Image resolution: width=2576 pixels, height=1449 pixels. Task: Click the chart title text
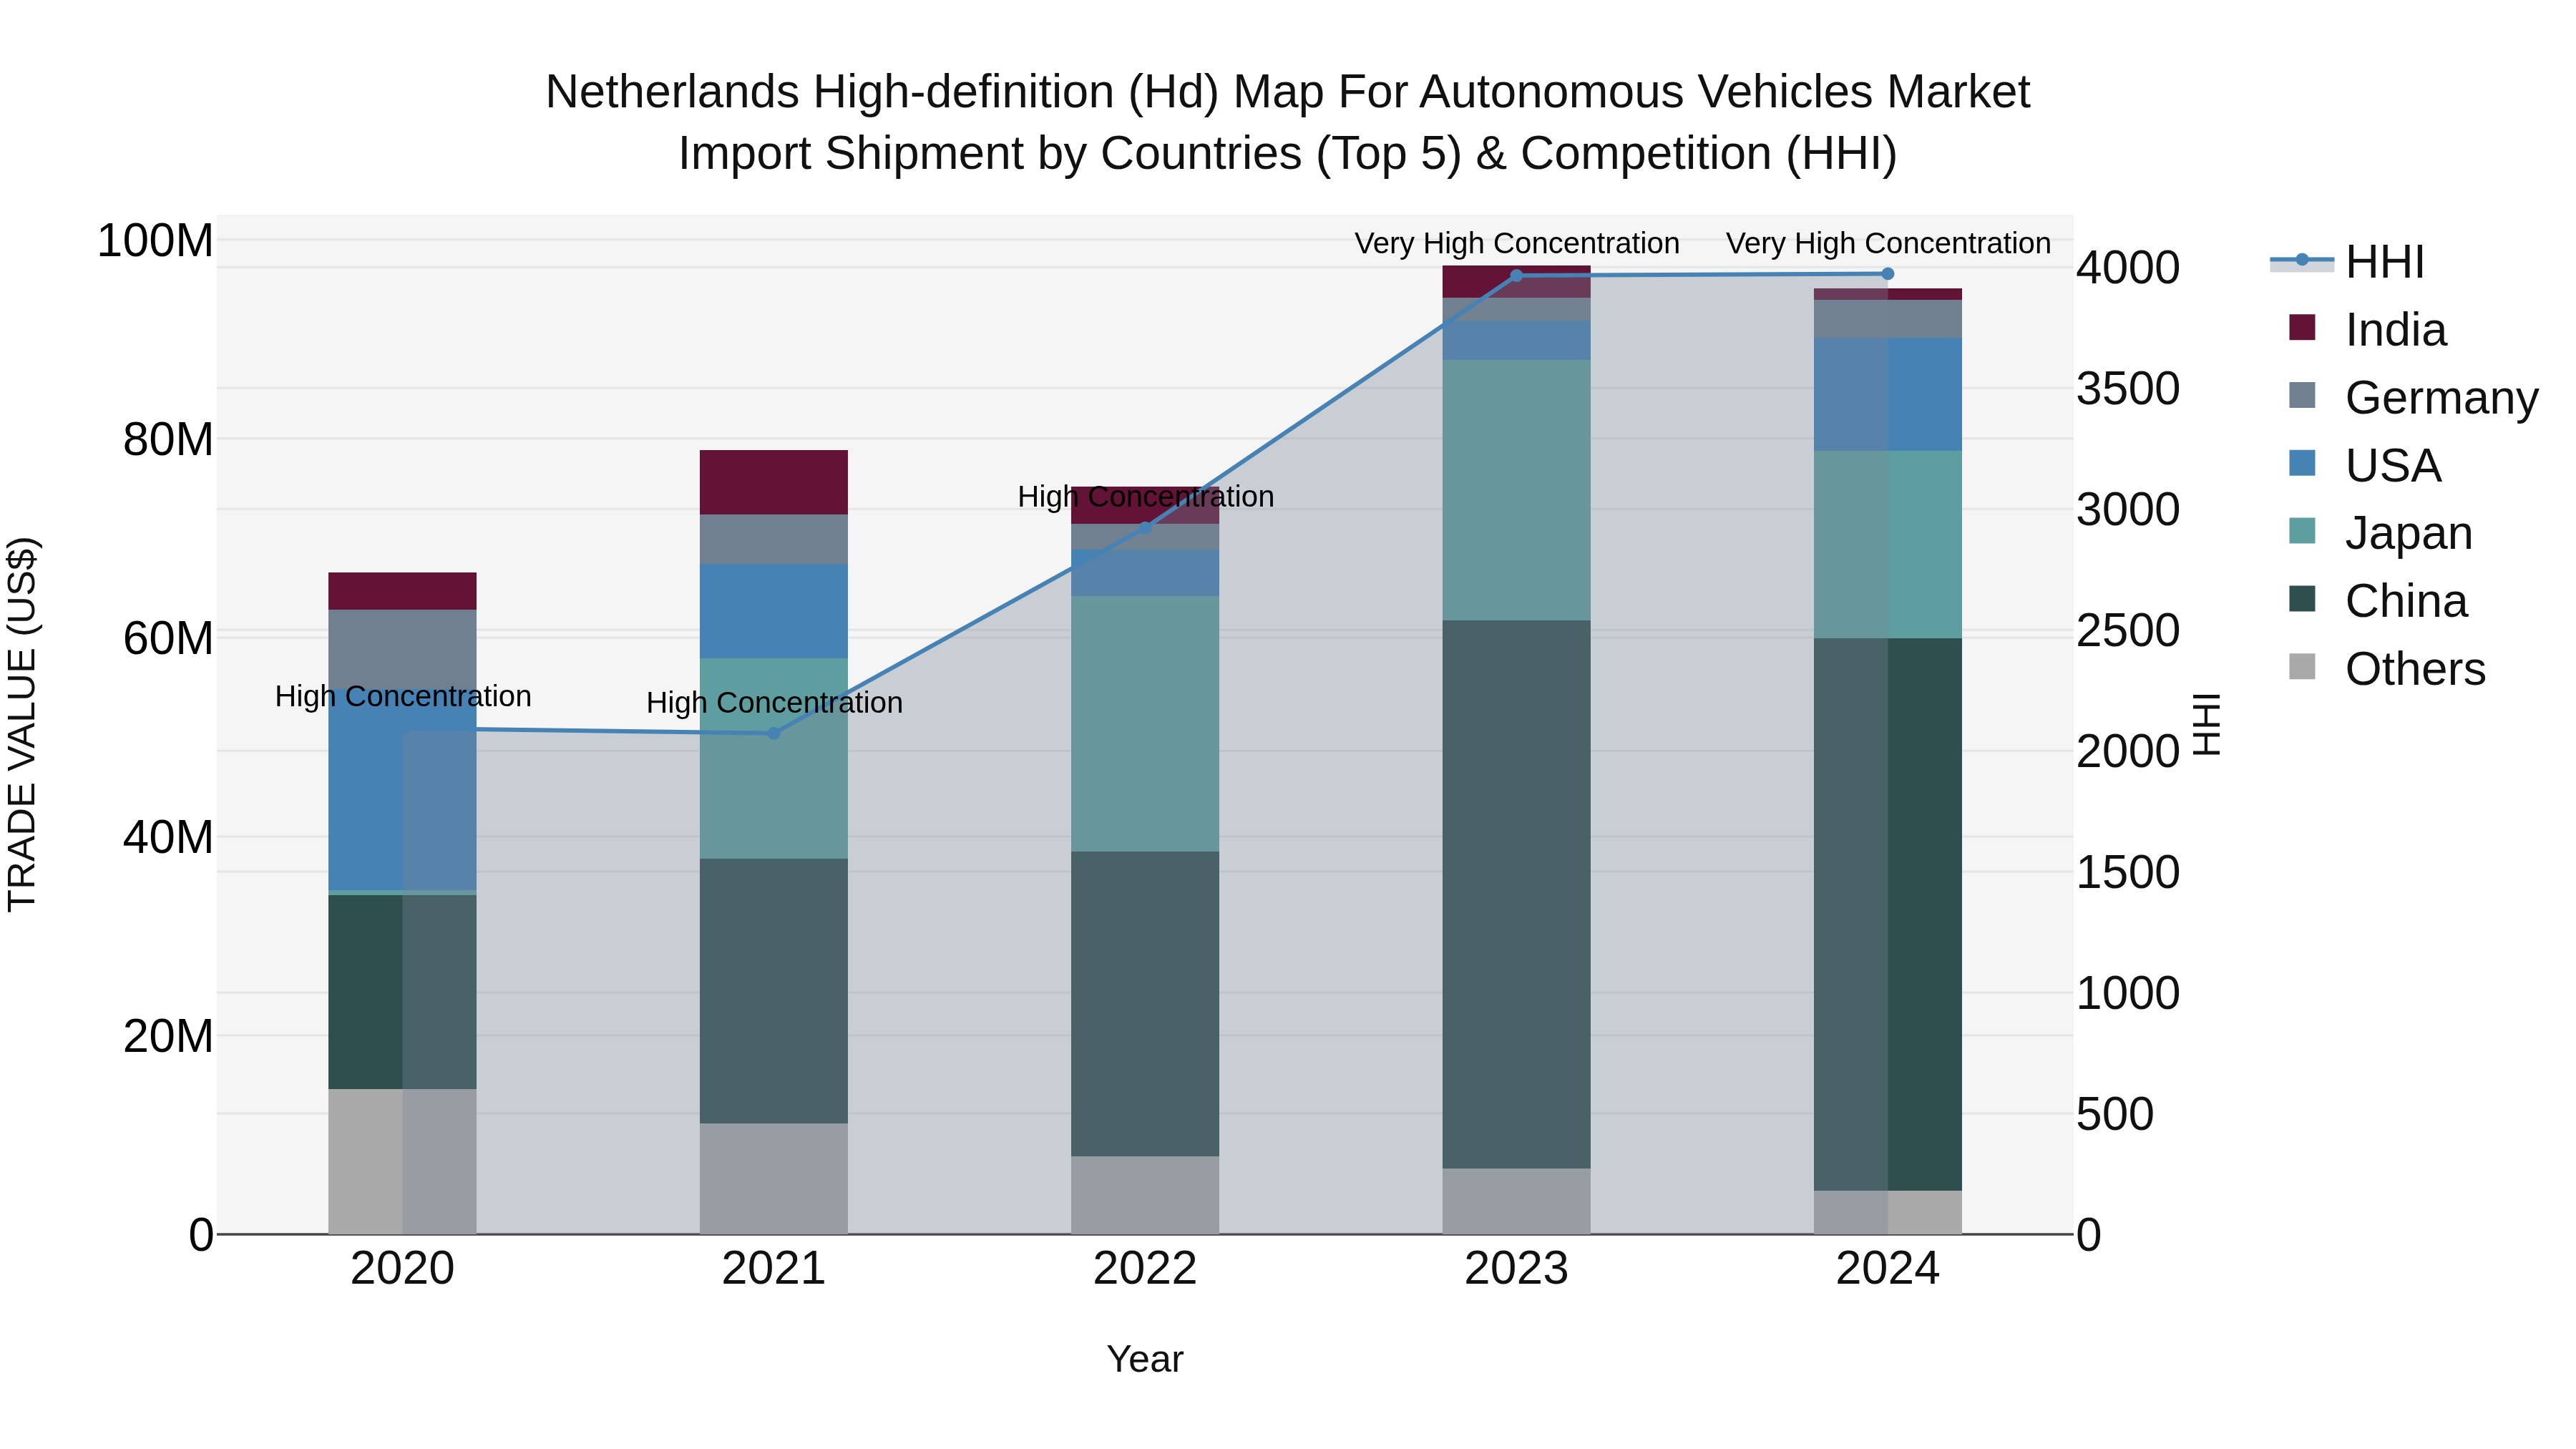click(1288, 122)
